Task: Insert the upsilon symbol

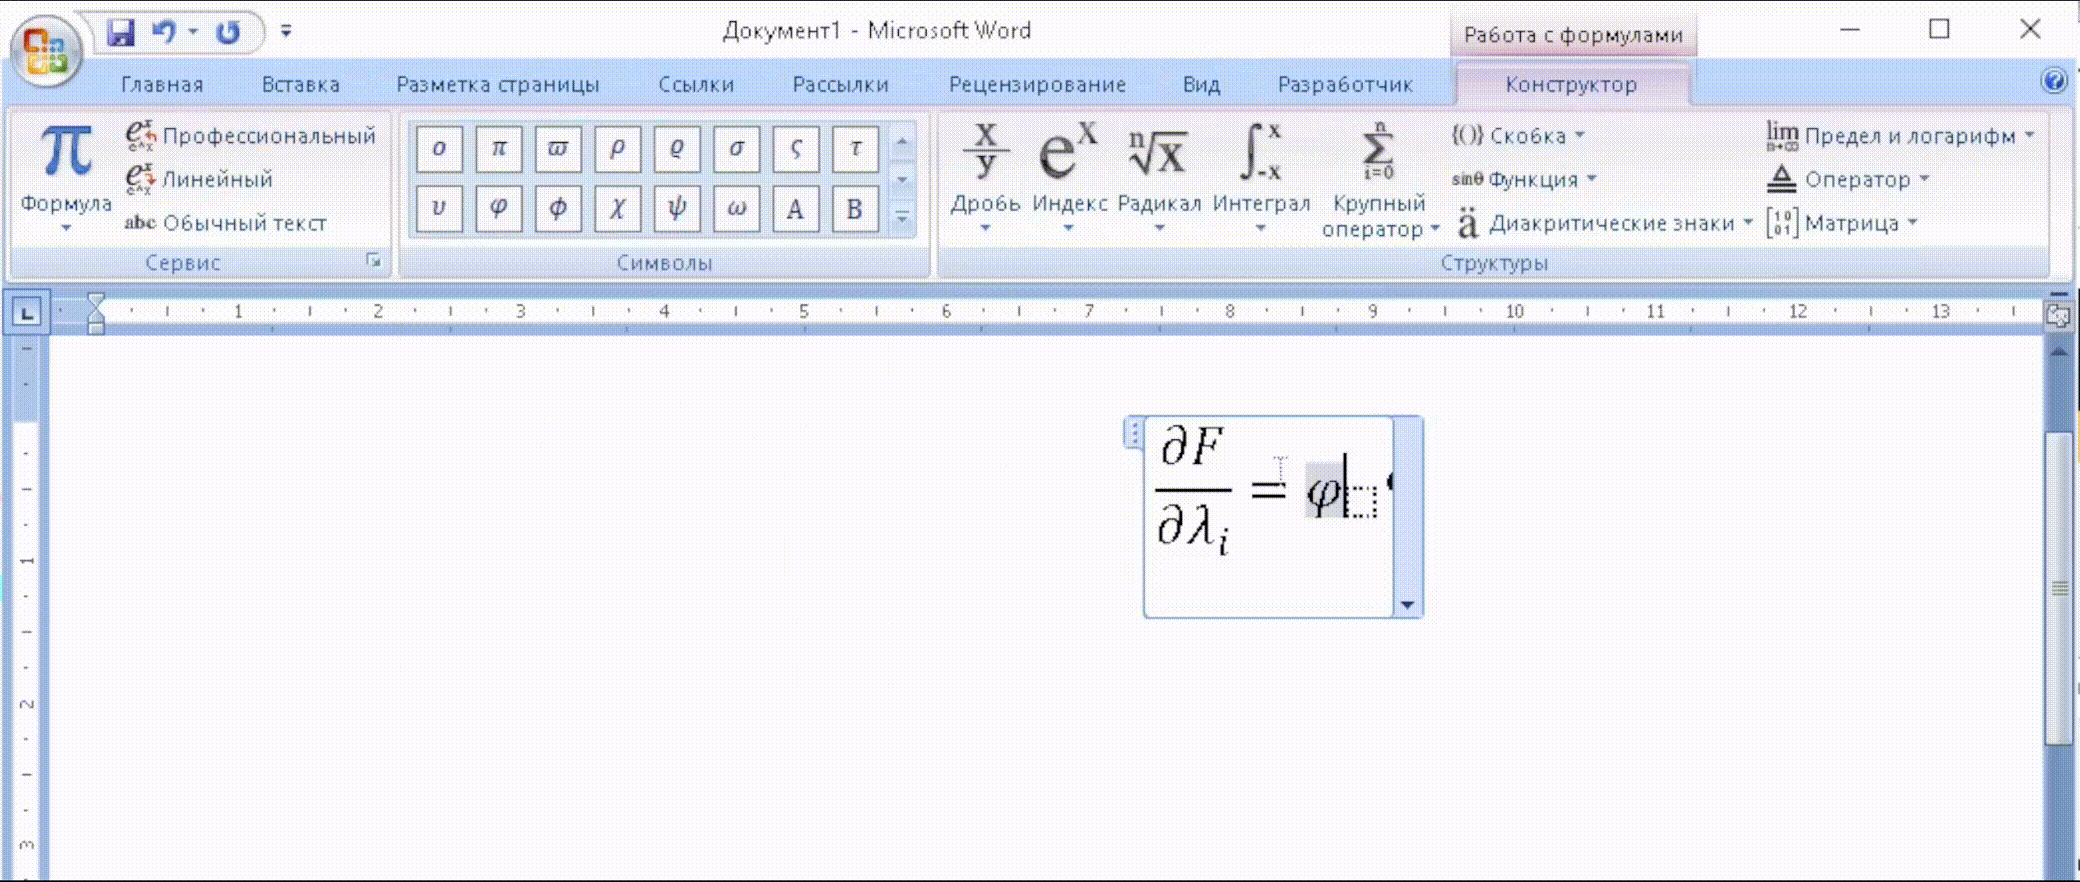Action: click(x=439, y=209)
